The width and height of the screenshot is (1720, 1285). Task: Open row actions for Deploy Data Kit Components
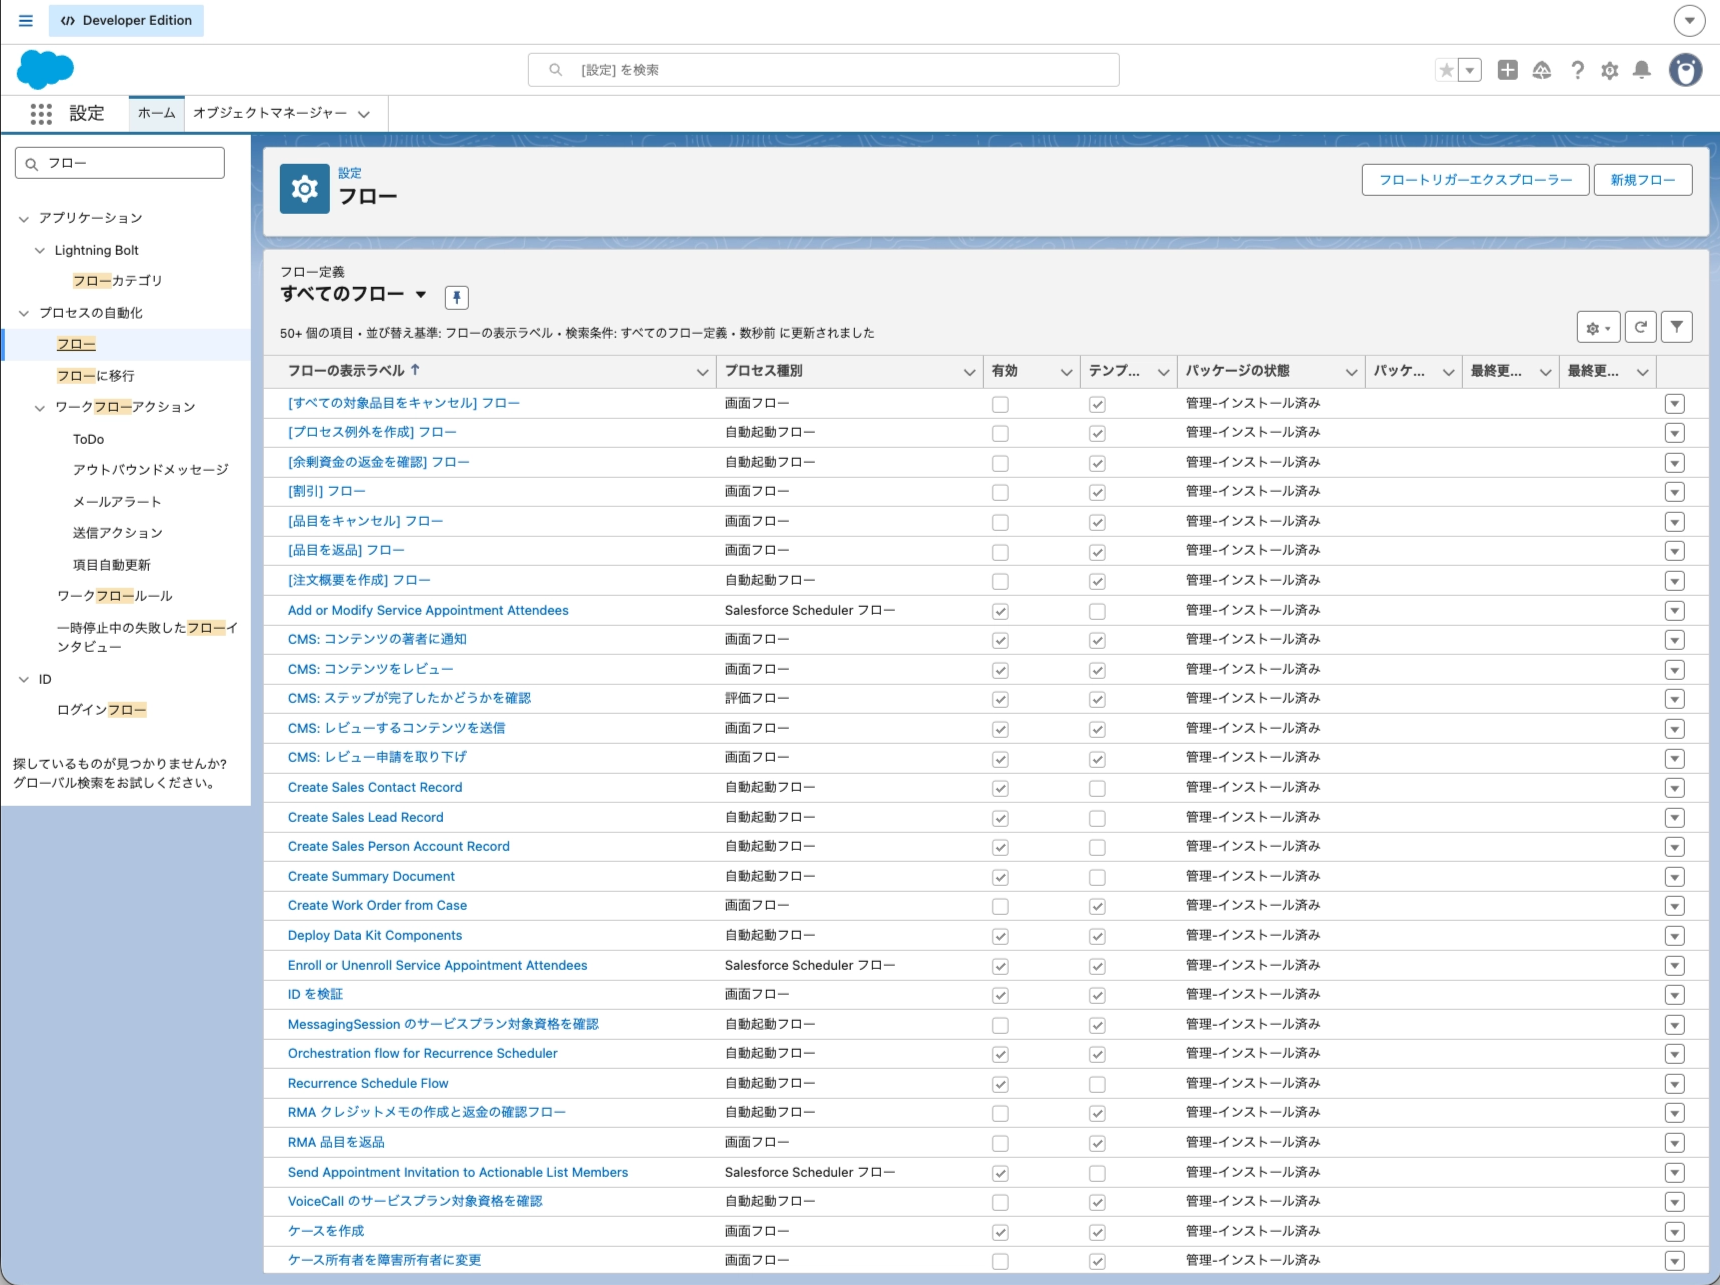(x=1675, y=936)
